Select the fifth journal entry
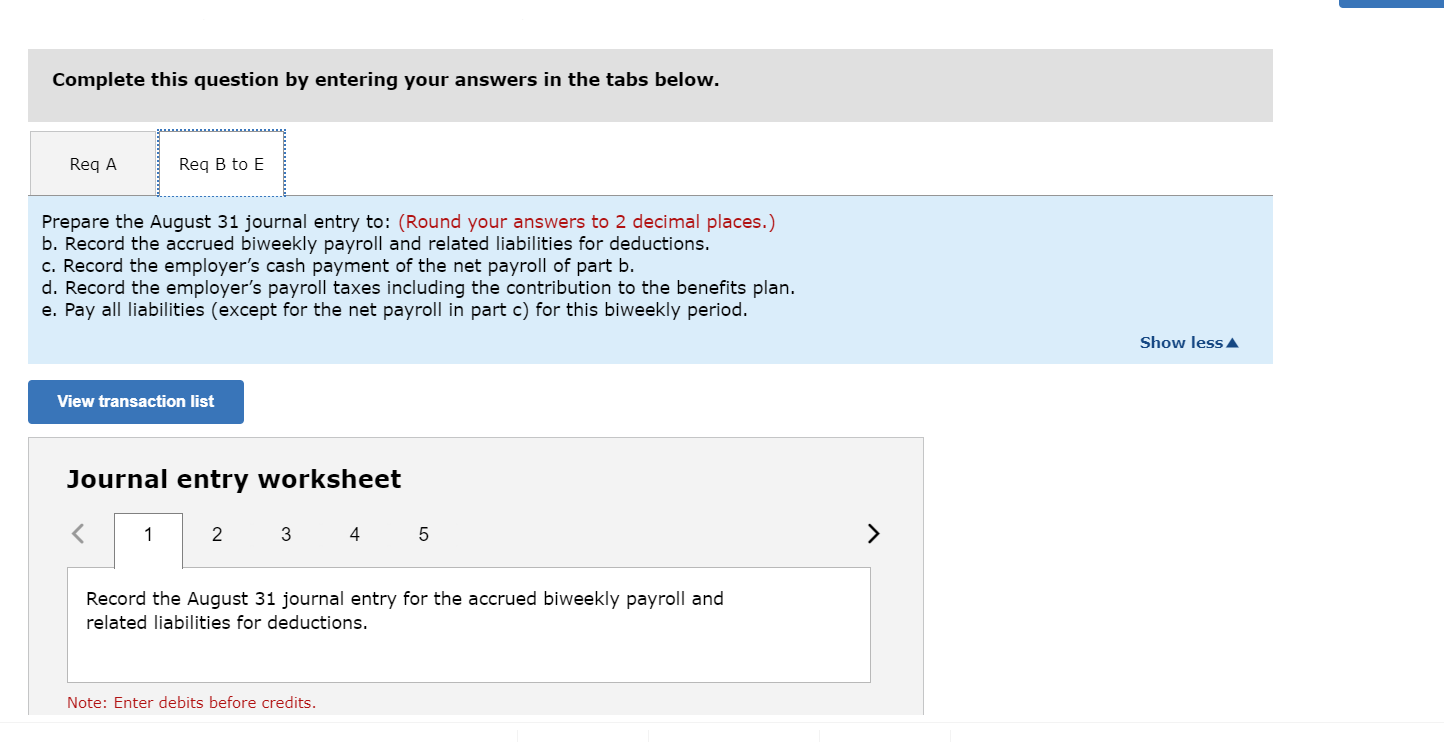1444x742 pixels. [423, 534]
